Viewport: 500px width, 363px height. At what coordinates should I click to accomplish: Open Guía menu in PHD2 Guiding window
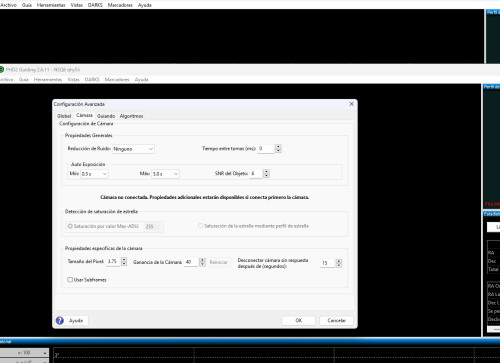point(24,80)
